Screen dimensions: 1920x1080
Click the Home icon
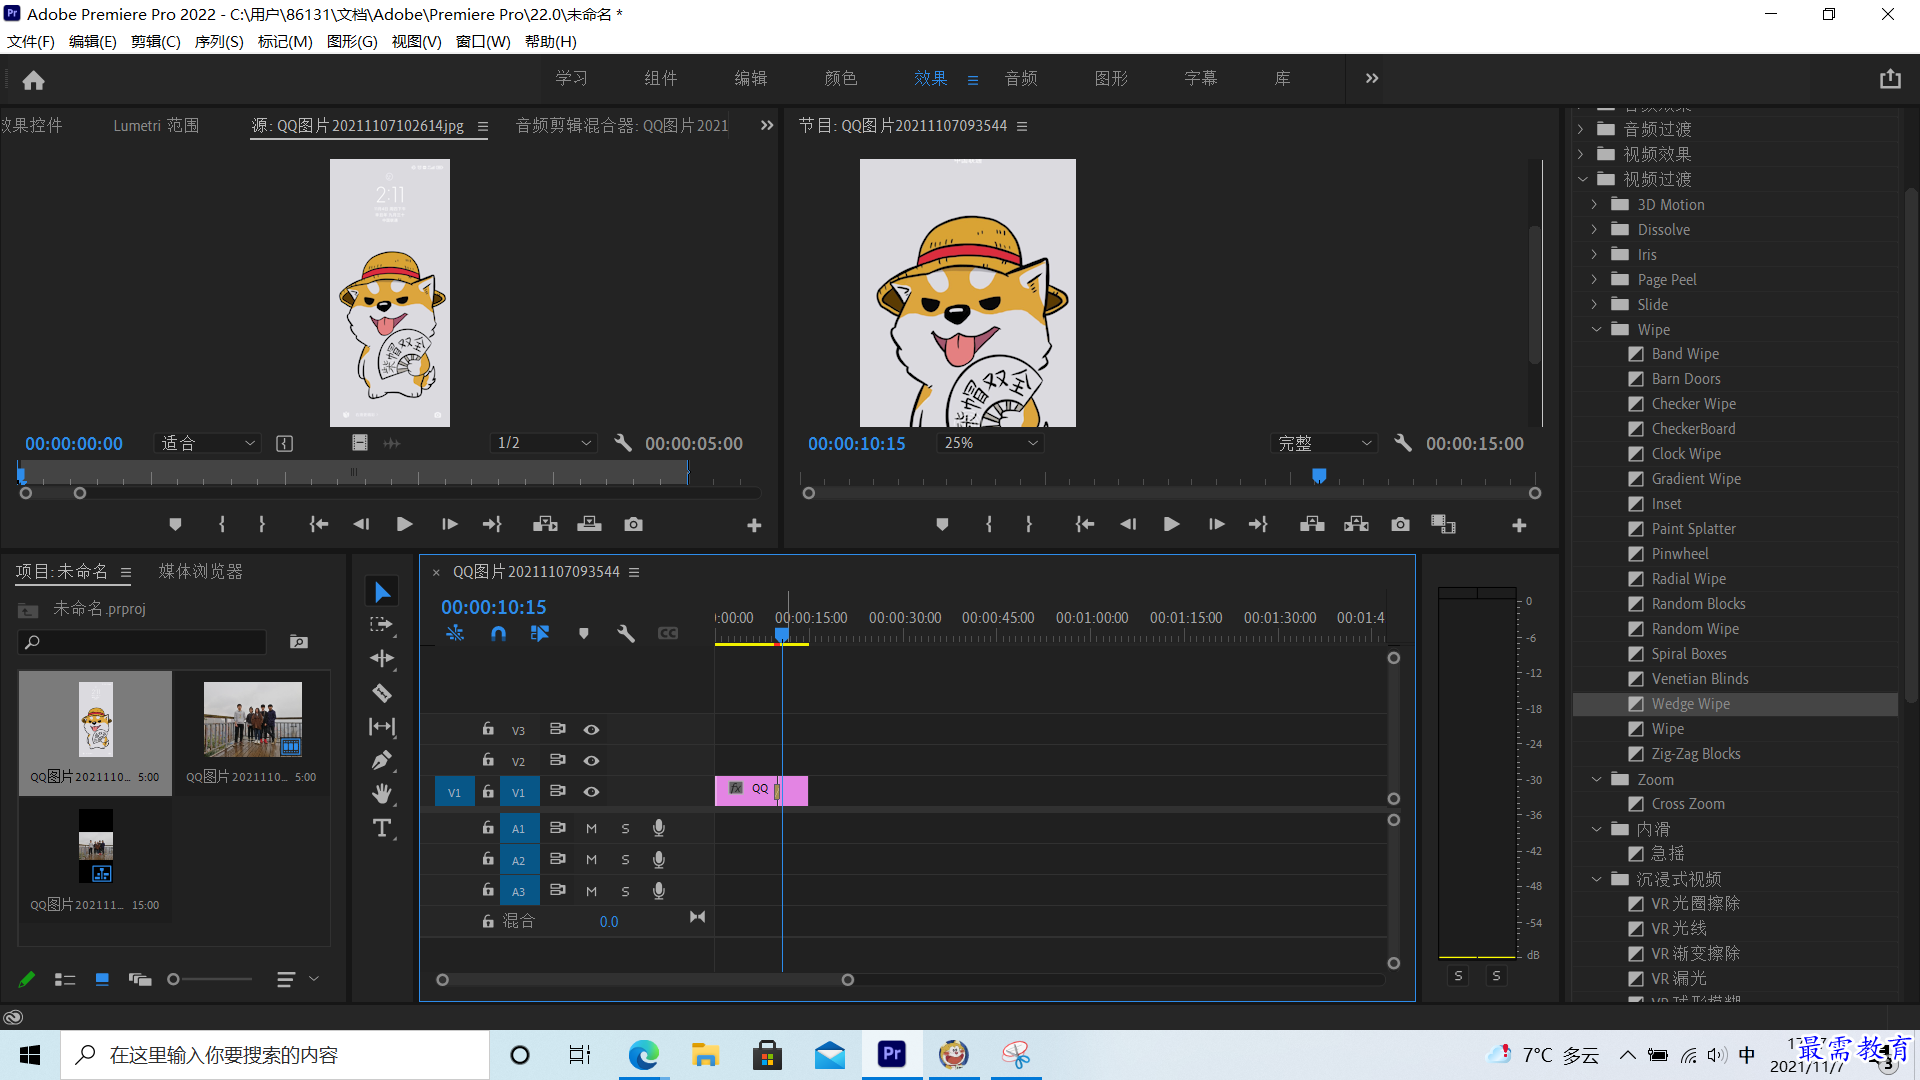[x=33, y=80]
